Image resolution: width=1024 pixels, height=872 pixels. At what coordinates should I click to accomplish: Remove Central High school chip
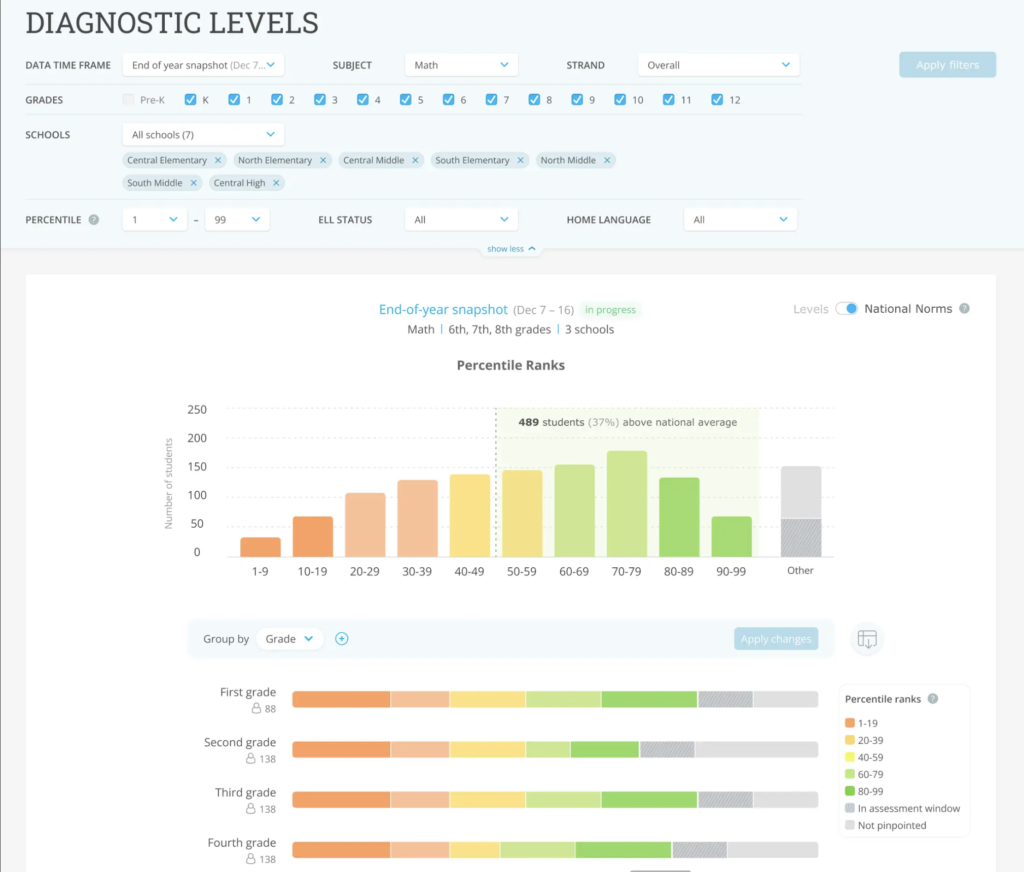click(x=276, y=183)
